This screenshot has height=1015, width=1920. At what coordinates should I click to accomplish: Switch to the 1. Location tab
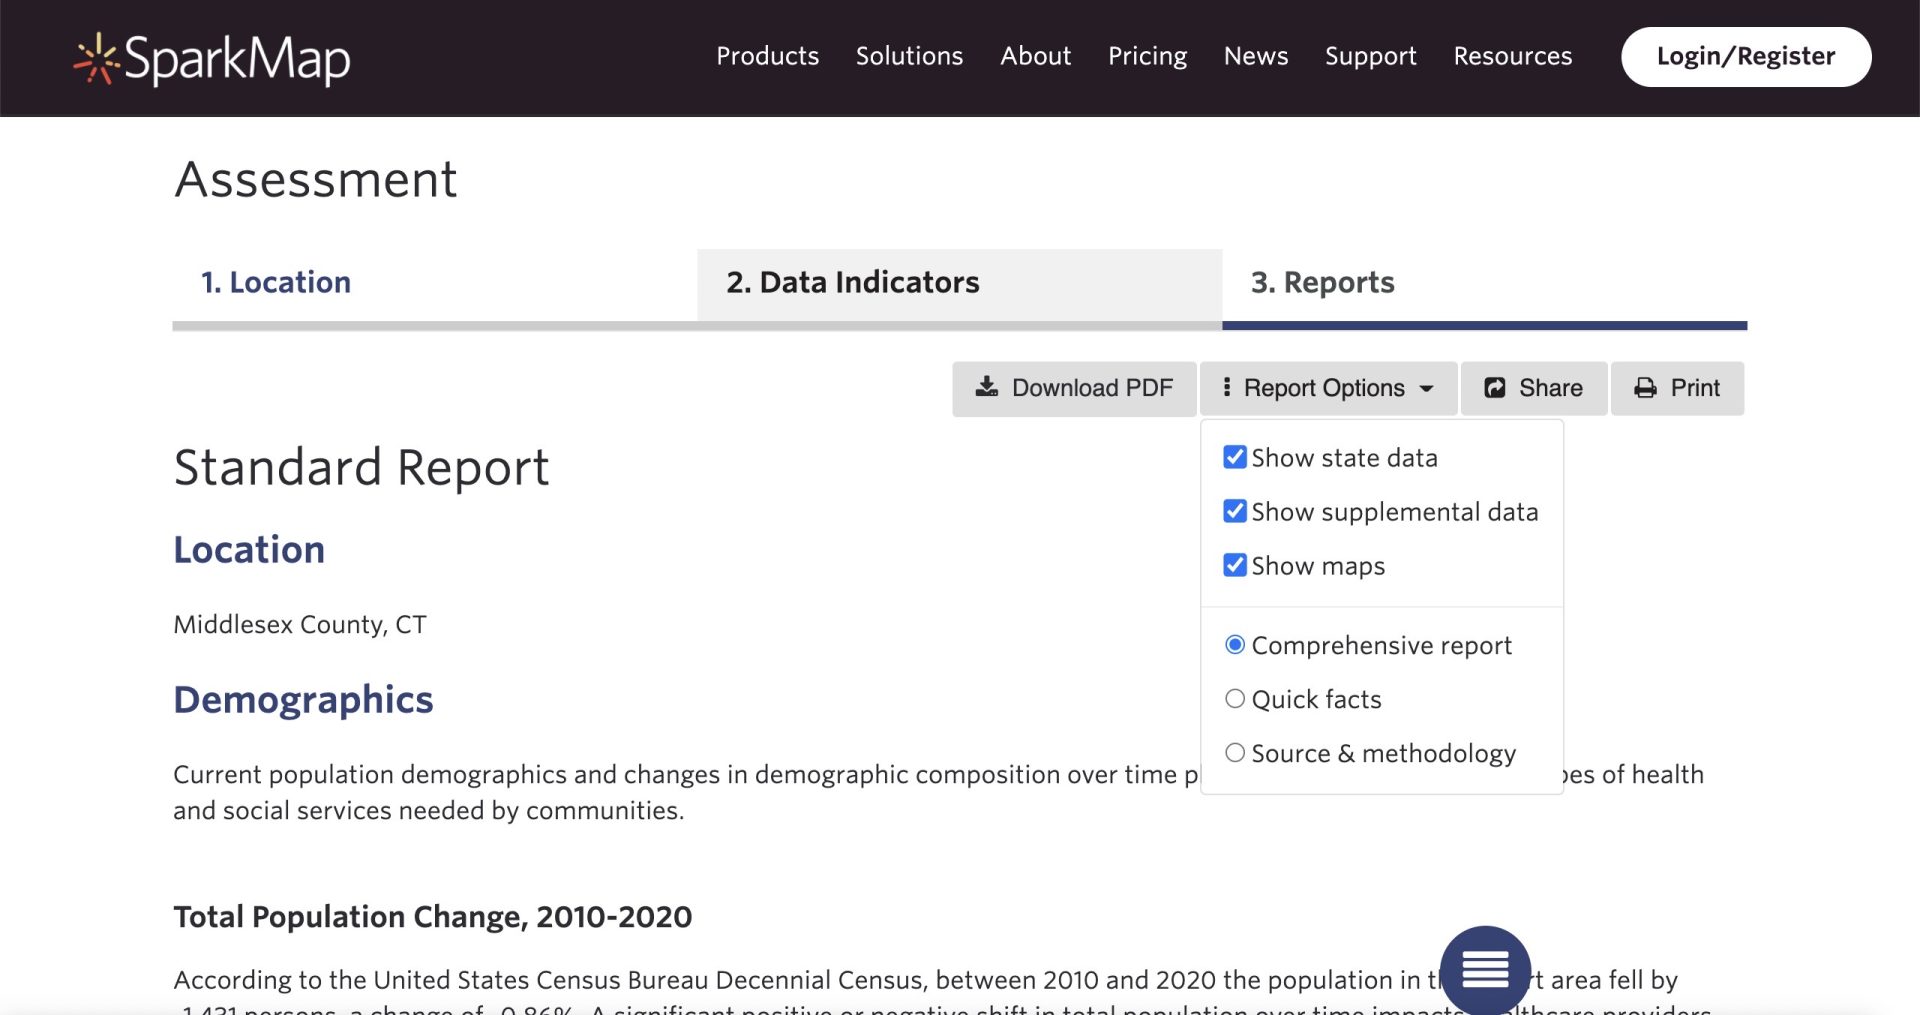[x=276, y=283]
